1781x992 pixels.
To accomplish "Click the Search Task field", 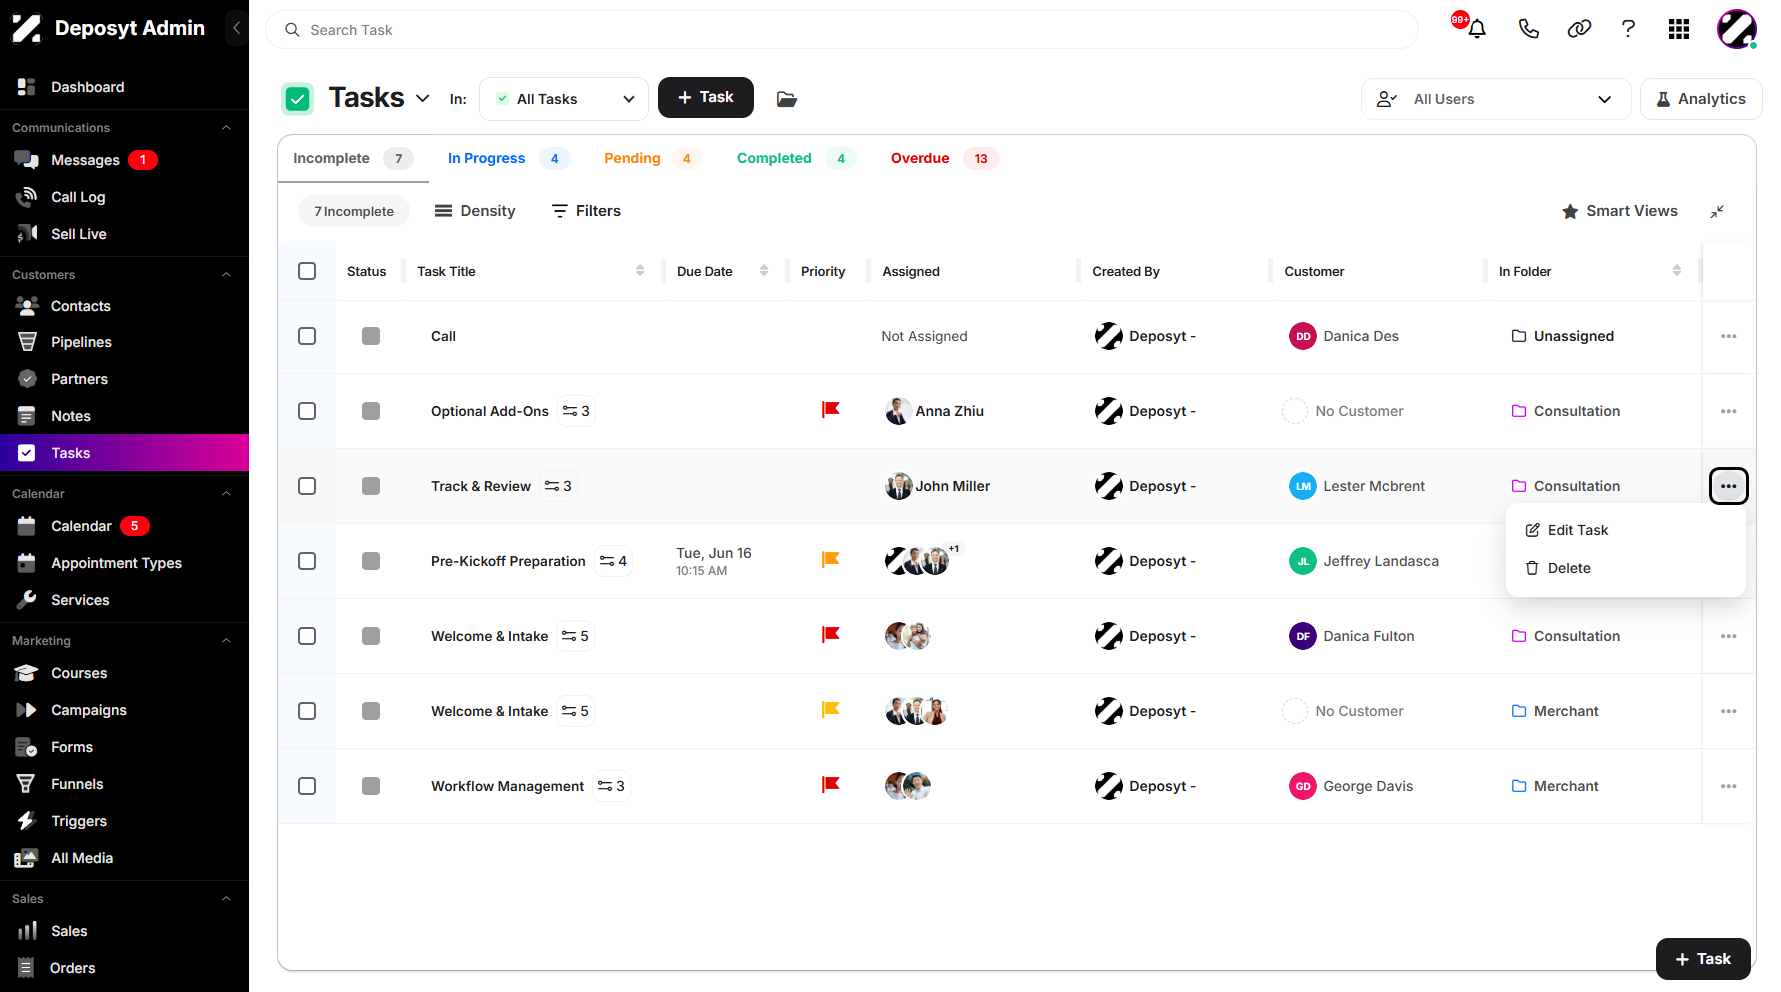I will pos(842,30).
